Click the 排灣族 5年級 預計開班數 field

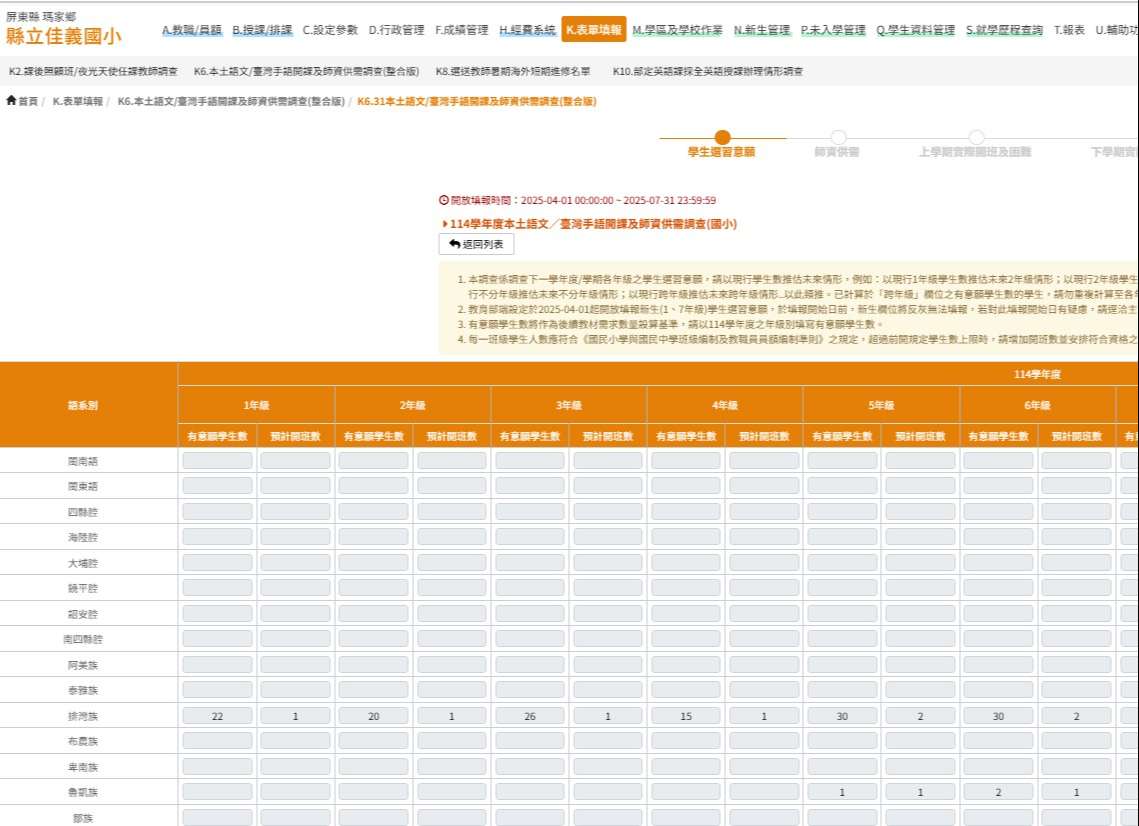pyautogui.click(x=920, y=716)
